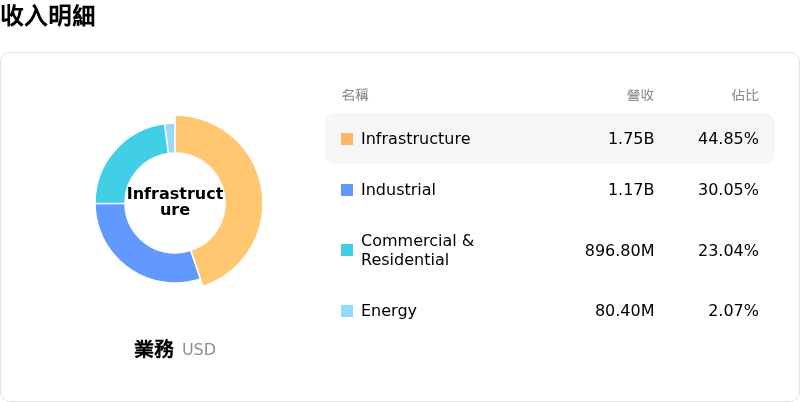Select the thin Energy donut slice
This screenshot has height=402, width=800.
[x=170, y=138]
